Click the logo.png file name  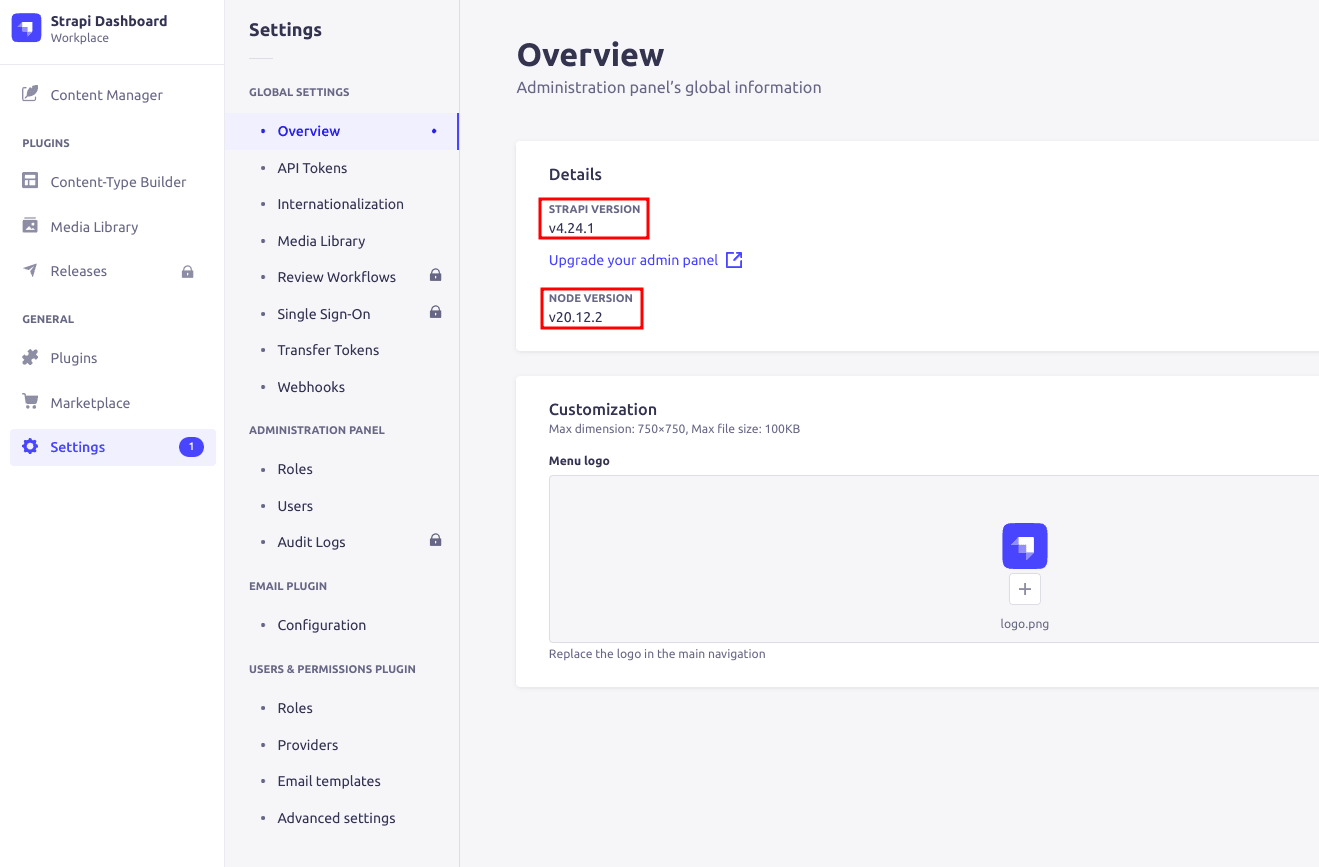tap(1025, 624)
